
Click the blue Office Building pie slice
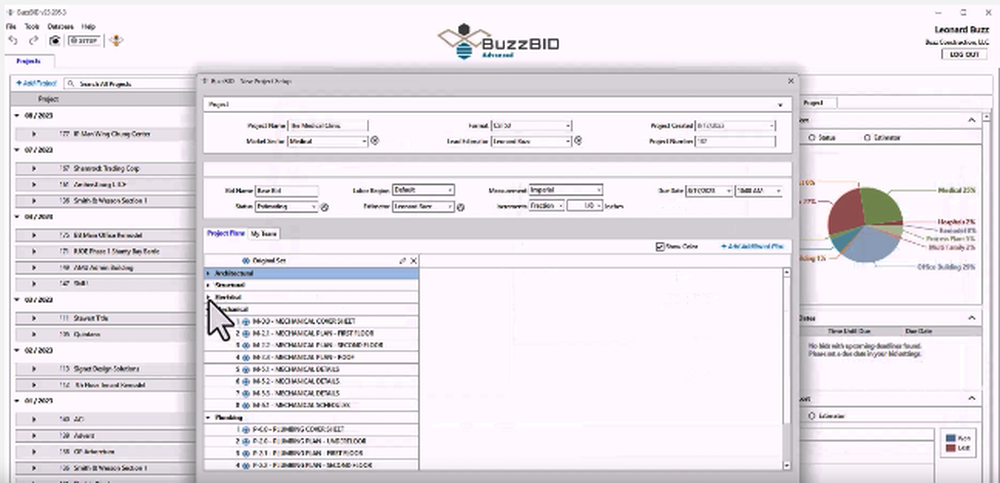[871, 246]
